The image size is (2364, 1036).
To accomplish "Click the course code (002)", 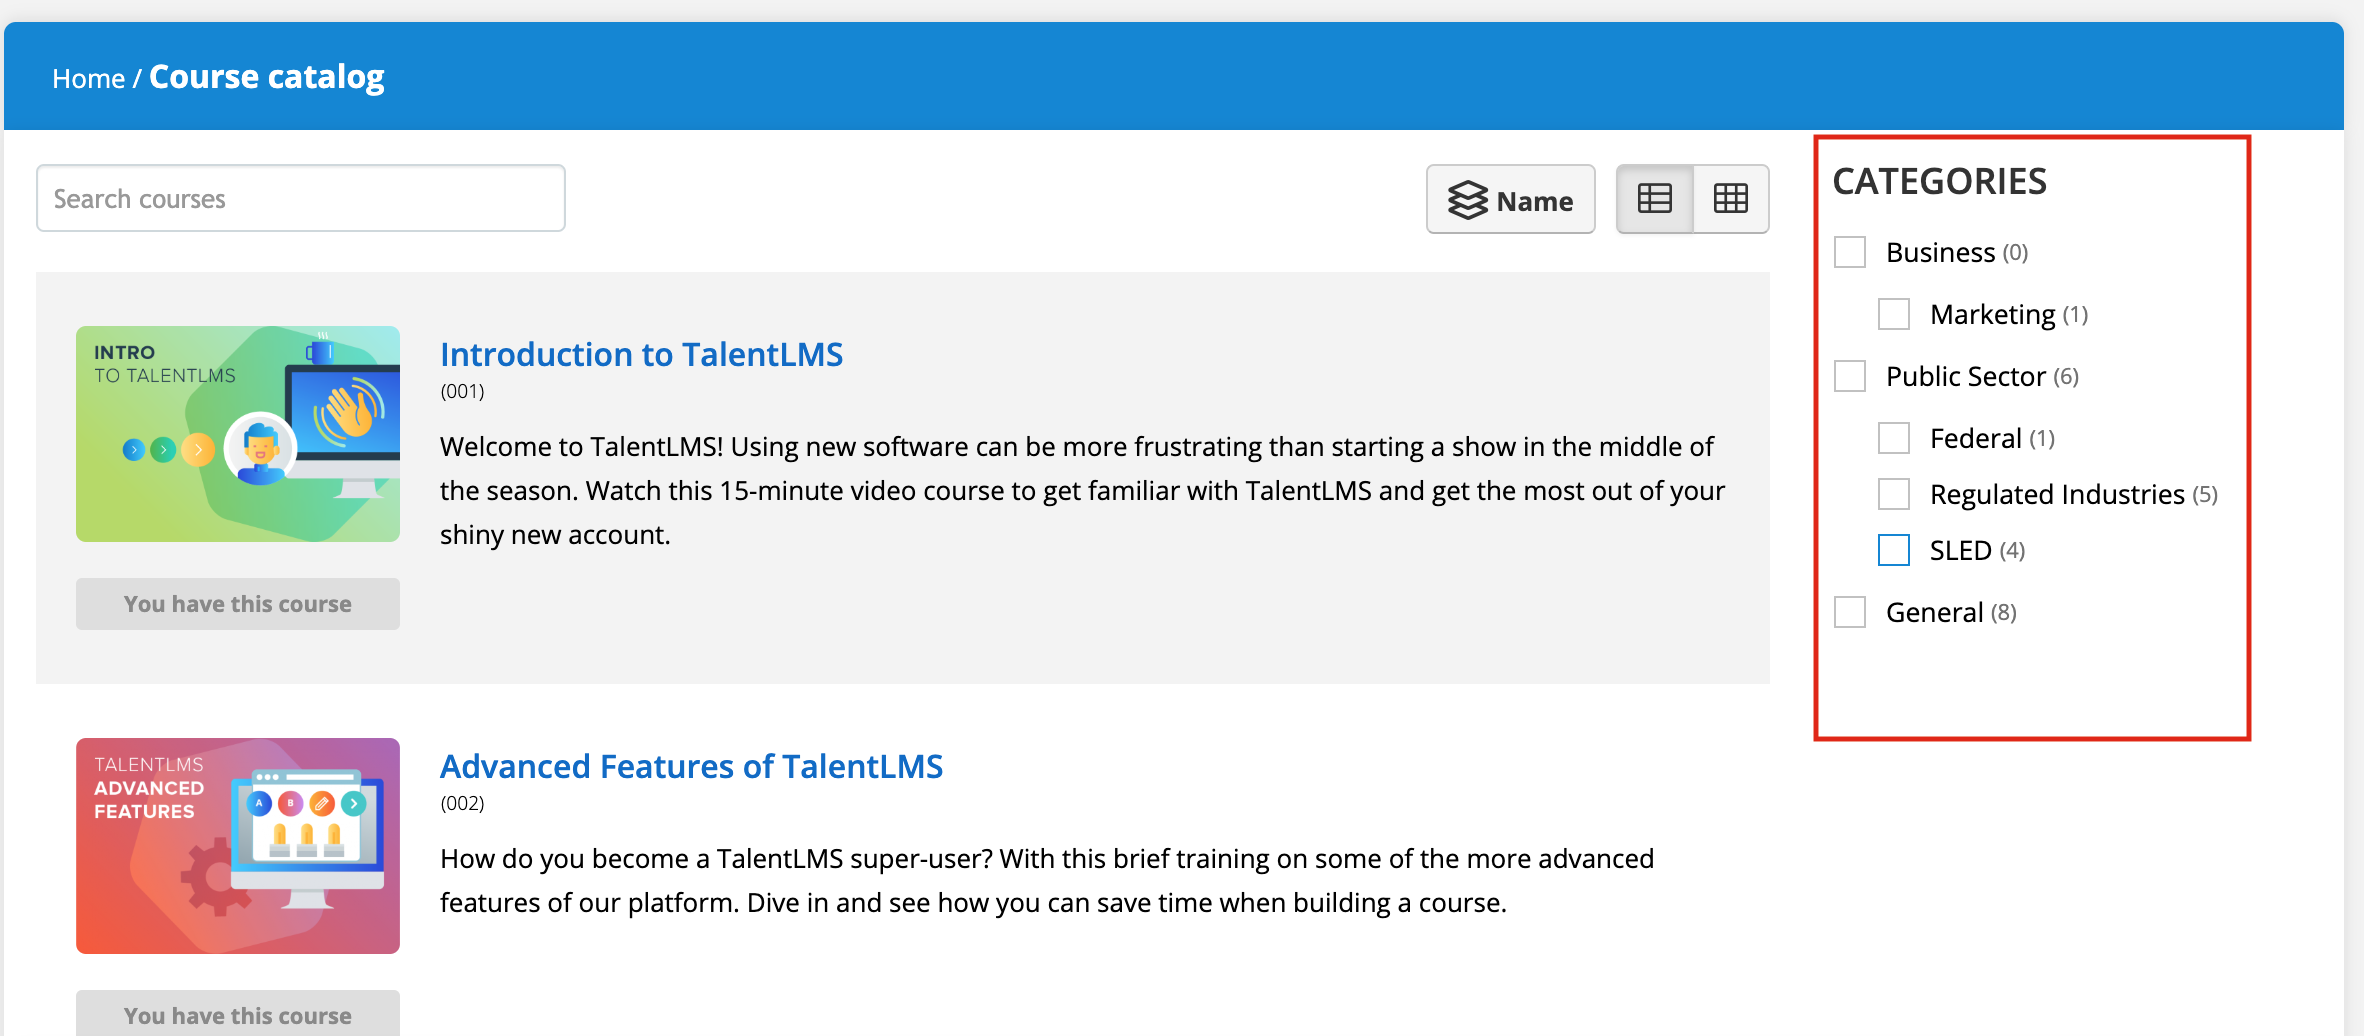I will (x=462, y=803).
